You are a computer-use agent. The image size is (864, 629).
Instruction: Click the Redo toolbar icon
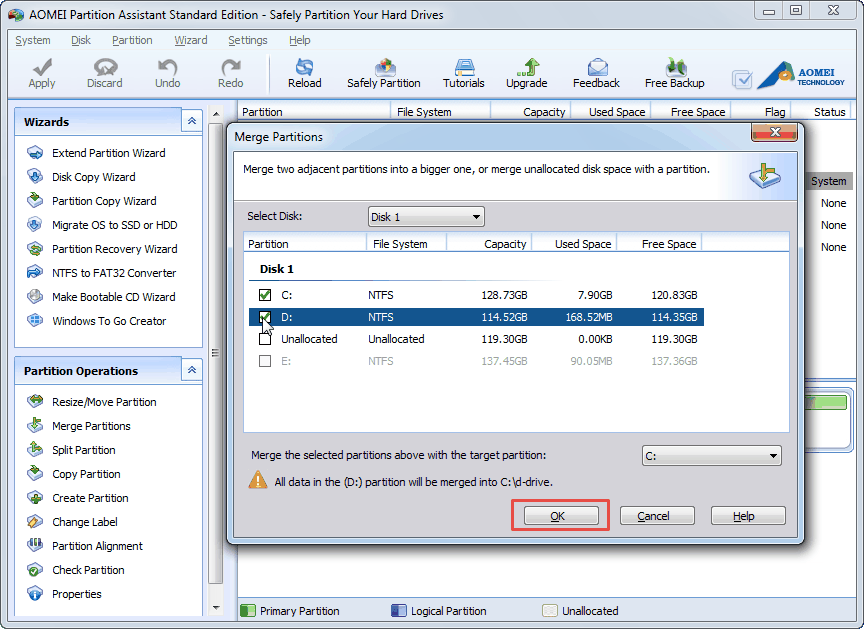230,73
